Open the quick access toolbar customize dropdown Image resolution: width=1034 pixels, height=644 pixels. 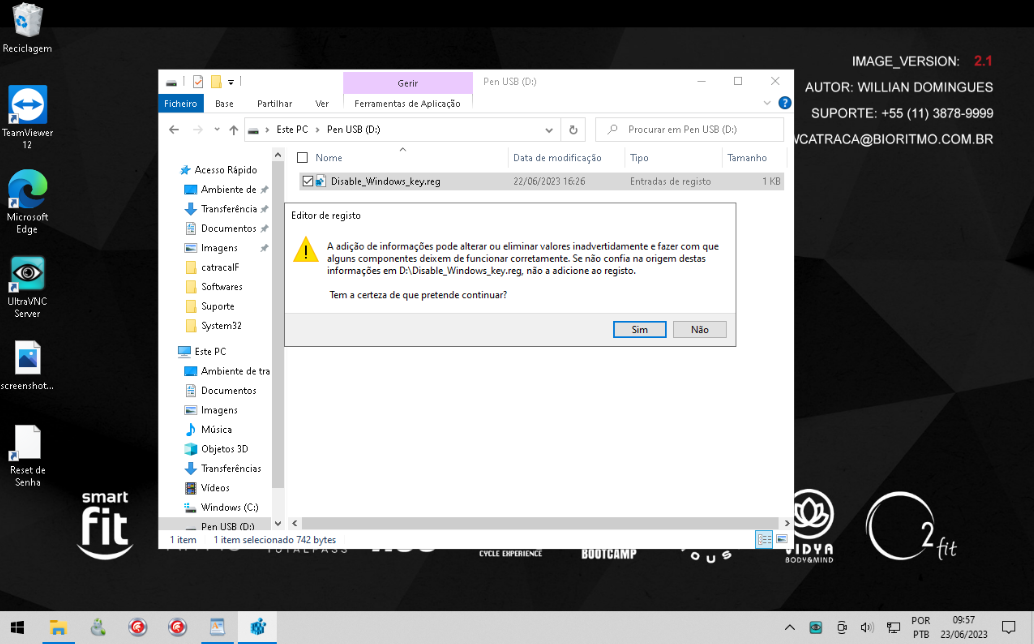231,82
